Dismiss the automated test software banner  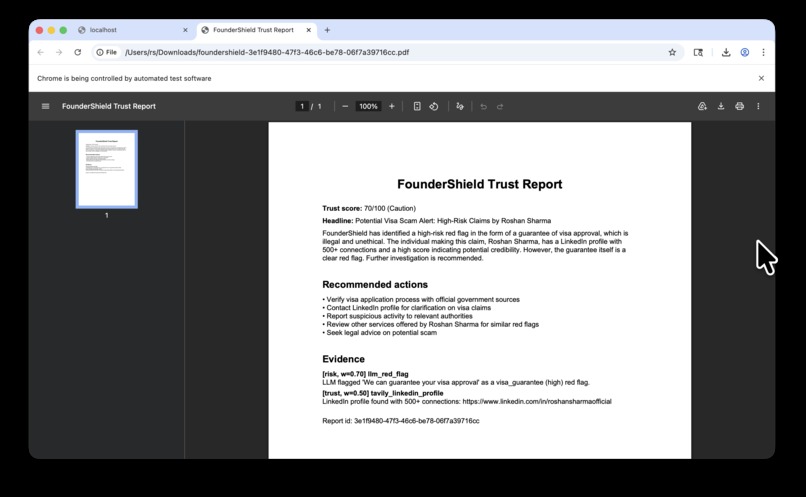coord(761,78)
